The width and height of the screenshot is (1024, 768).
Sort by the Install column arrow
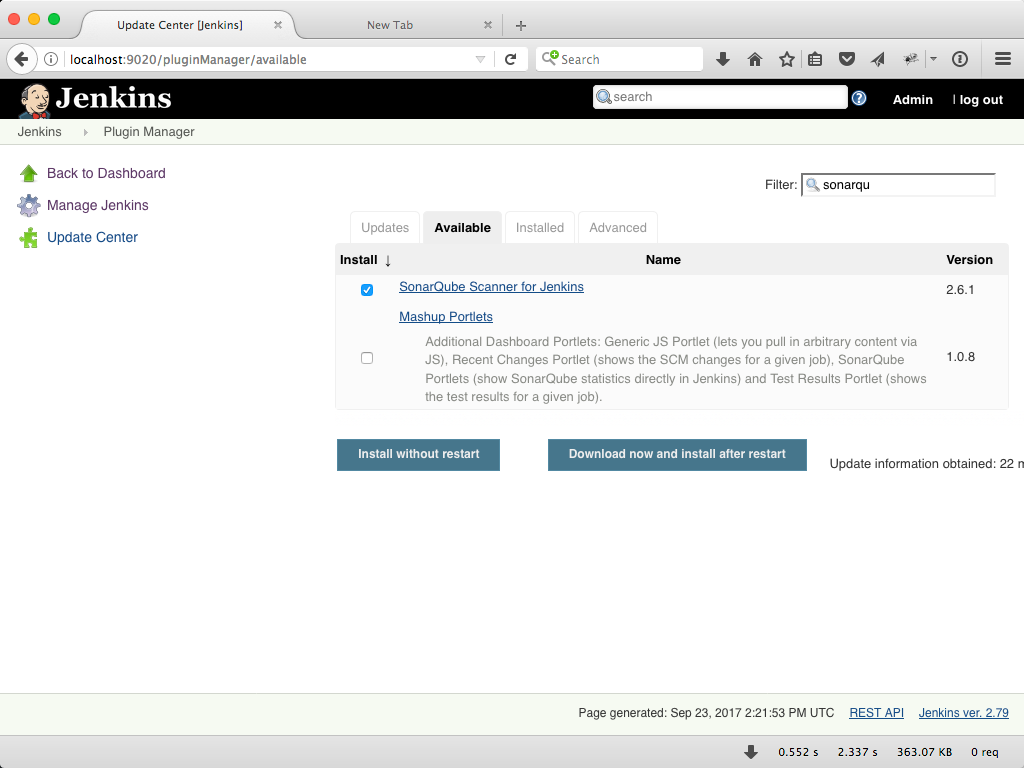(388, 261)
